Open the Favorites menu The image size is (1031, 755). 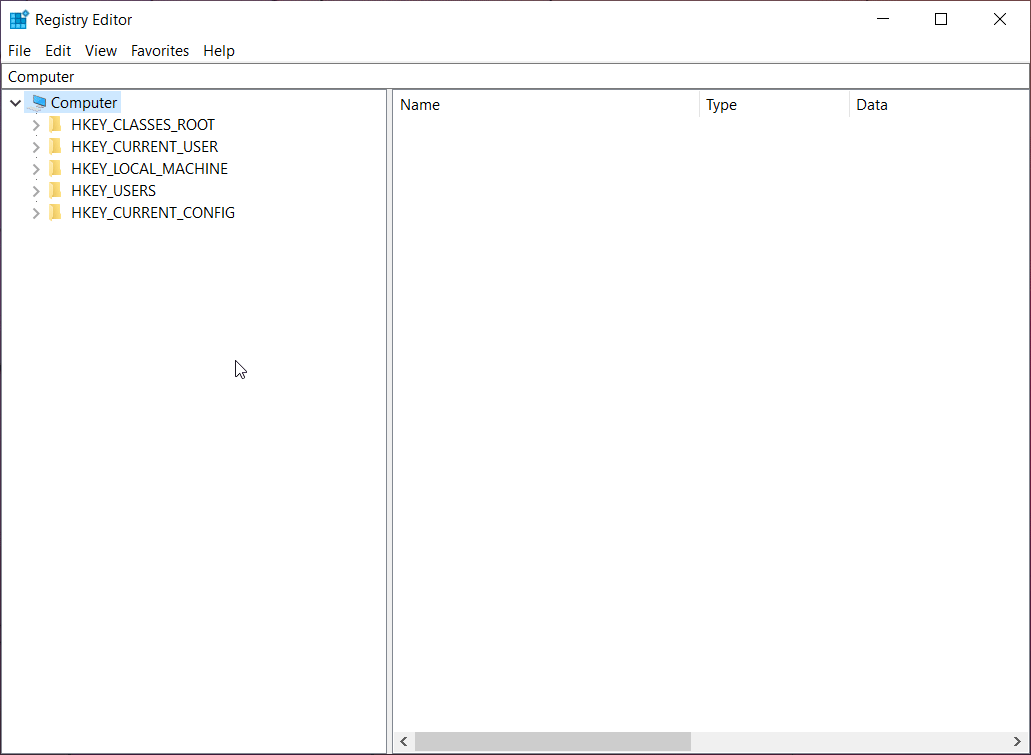pos(160,51)
